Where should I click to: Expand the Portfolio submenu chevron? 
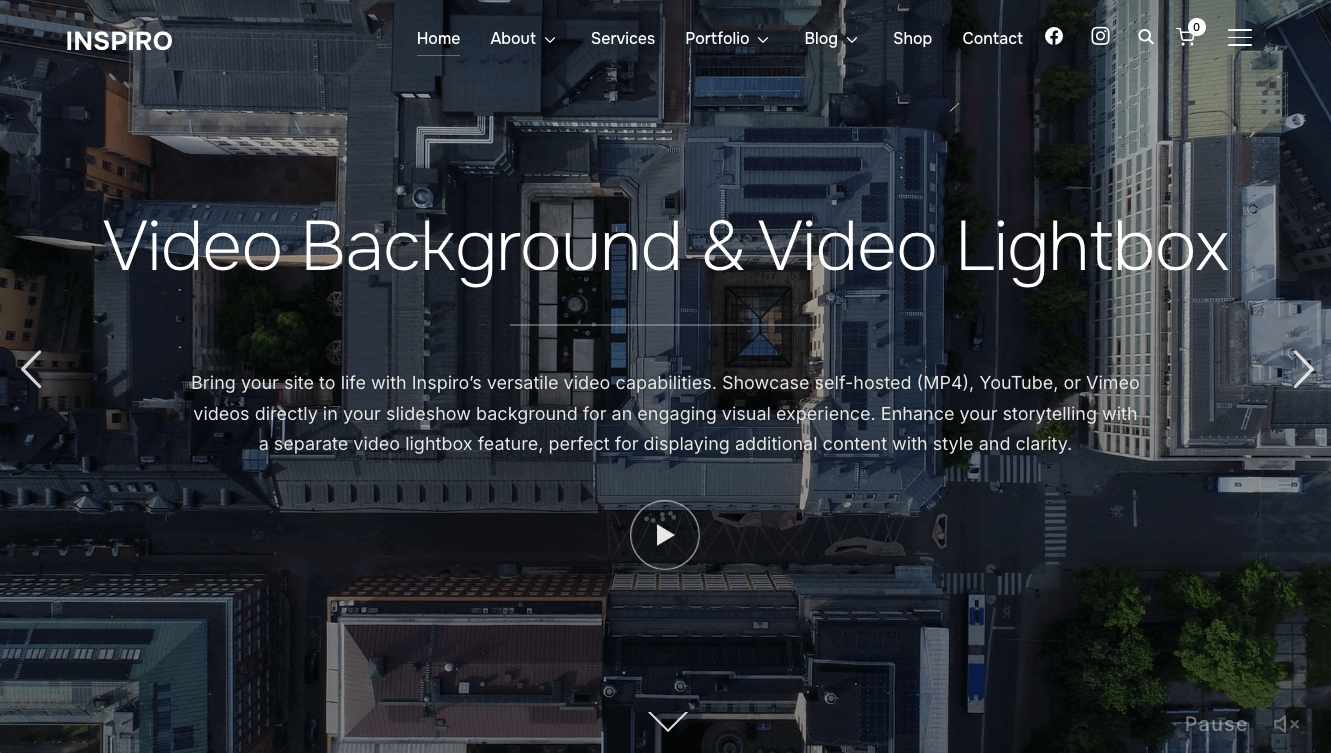[x=763, y=40]
